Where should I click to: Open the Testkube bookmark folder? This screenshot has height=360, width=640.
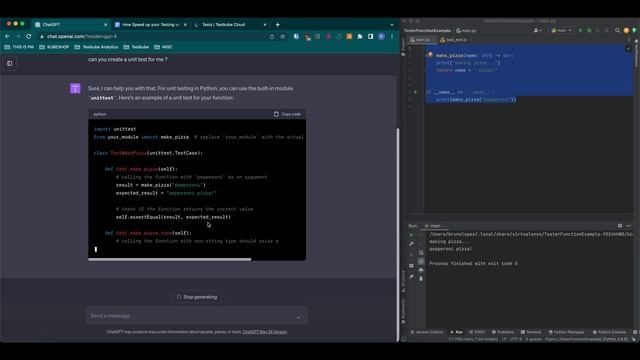pyautogui.click(x=136, y=47)
